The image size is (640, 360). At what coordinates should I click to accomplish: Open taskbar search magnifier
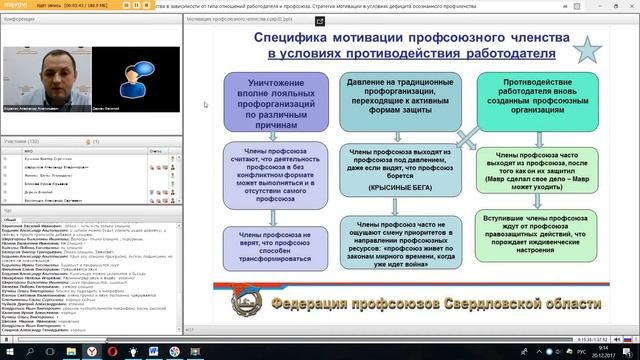(30, 351)
